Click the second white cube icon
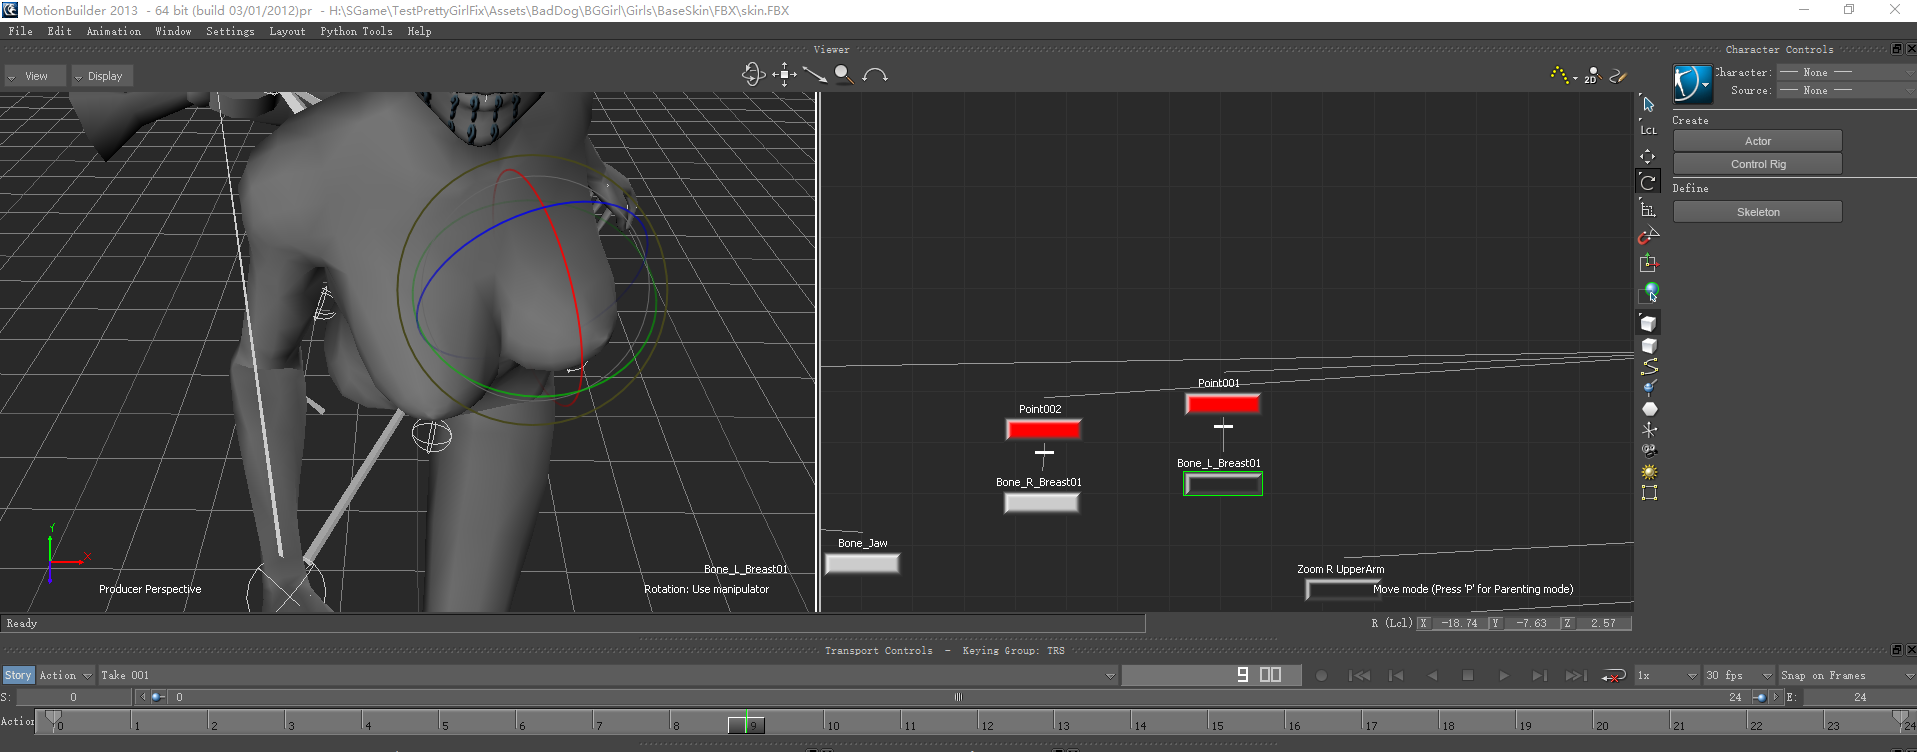1917x752 pixels. tap(1649, 346)
